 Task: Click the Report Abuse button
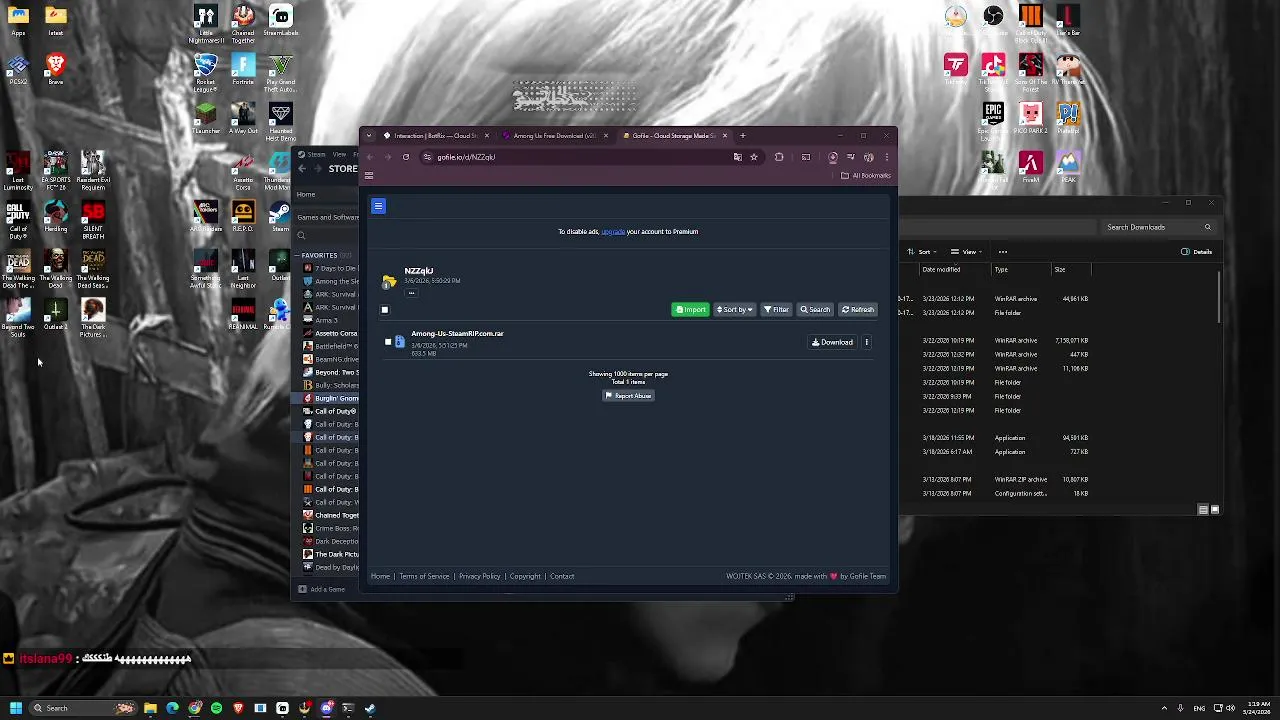click(x=628, y=396)
